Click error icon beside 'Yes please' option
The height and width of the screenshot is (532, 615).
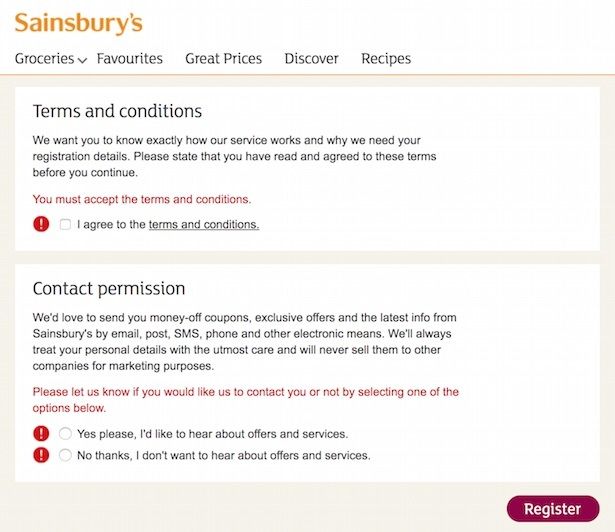click(x=41, y=434)
